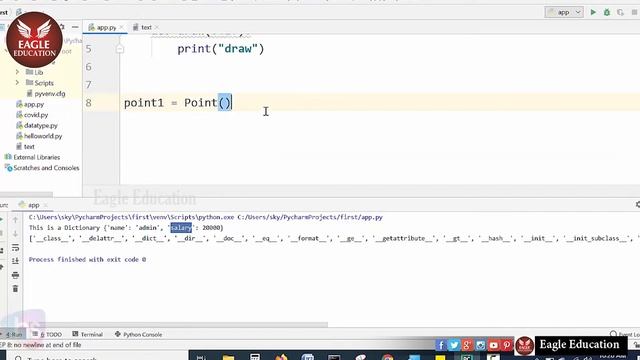Screen dimensions: 640x360
Task: Open the Run tool window button
Action: tap(12, 334)
